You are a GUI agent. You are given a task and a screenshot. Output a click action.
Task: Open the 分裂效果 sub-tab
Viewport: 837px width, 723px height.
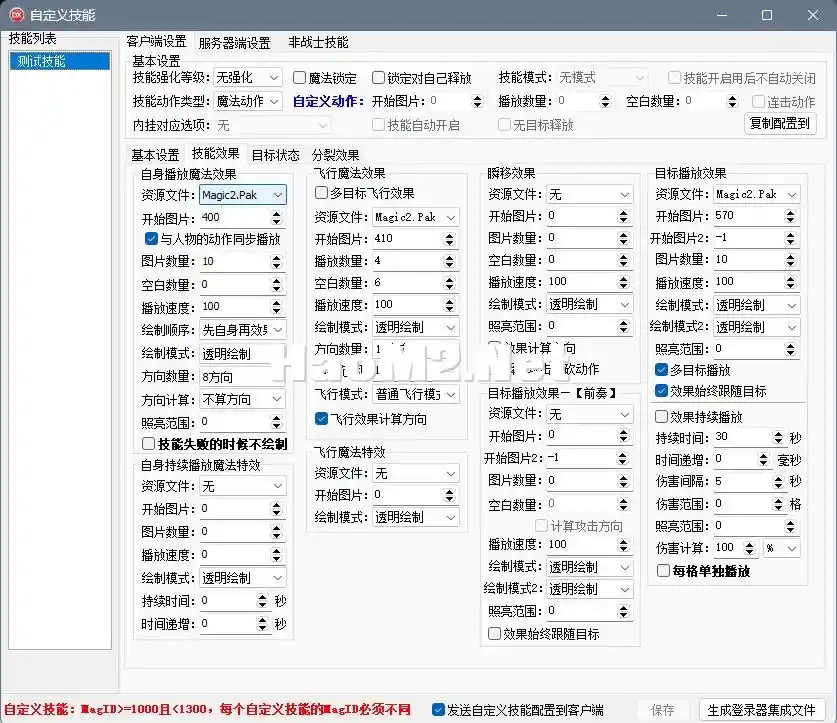[335, 155]
